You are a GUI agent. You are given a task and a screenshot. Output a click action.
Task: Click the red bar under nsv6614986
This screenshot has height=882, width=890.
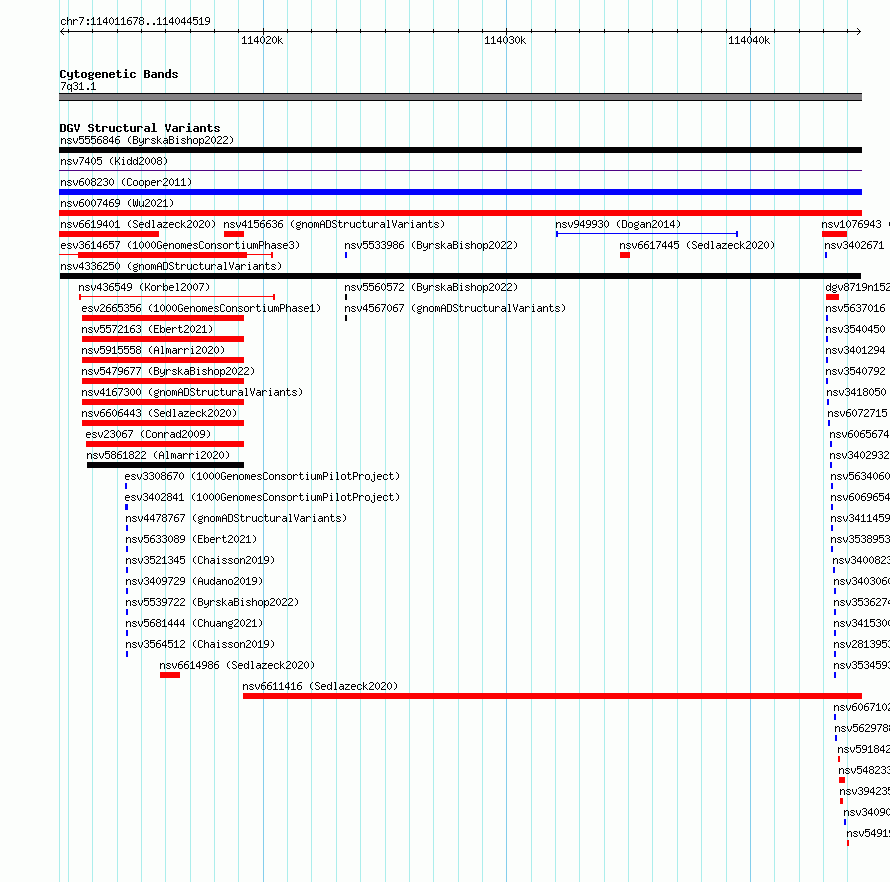tap(170, 675)
